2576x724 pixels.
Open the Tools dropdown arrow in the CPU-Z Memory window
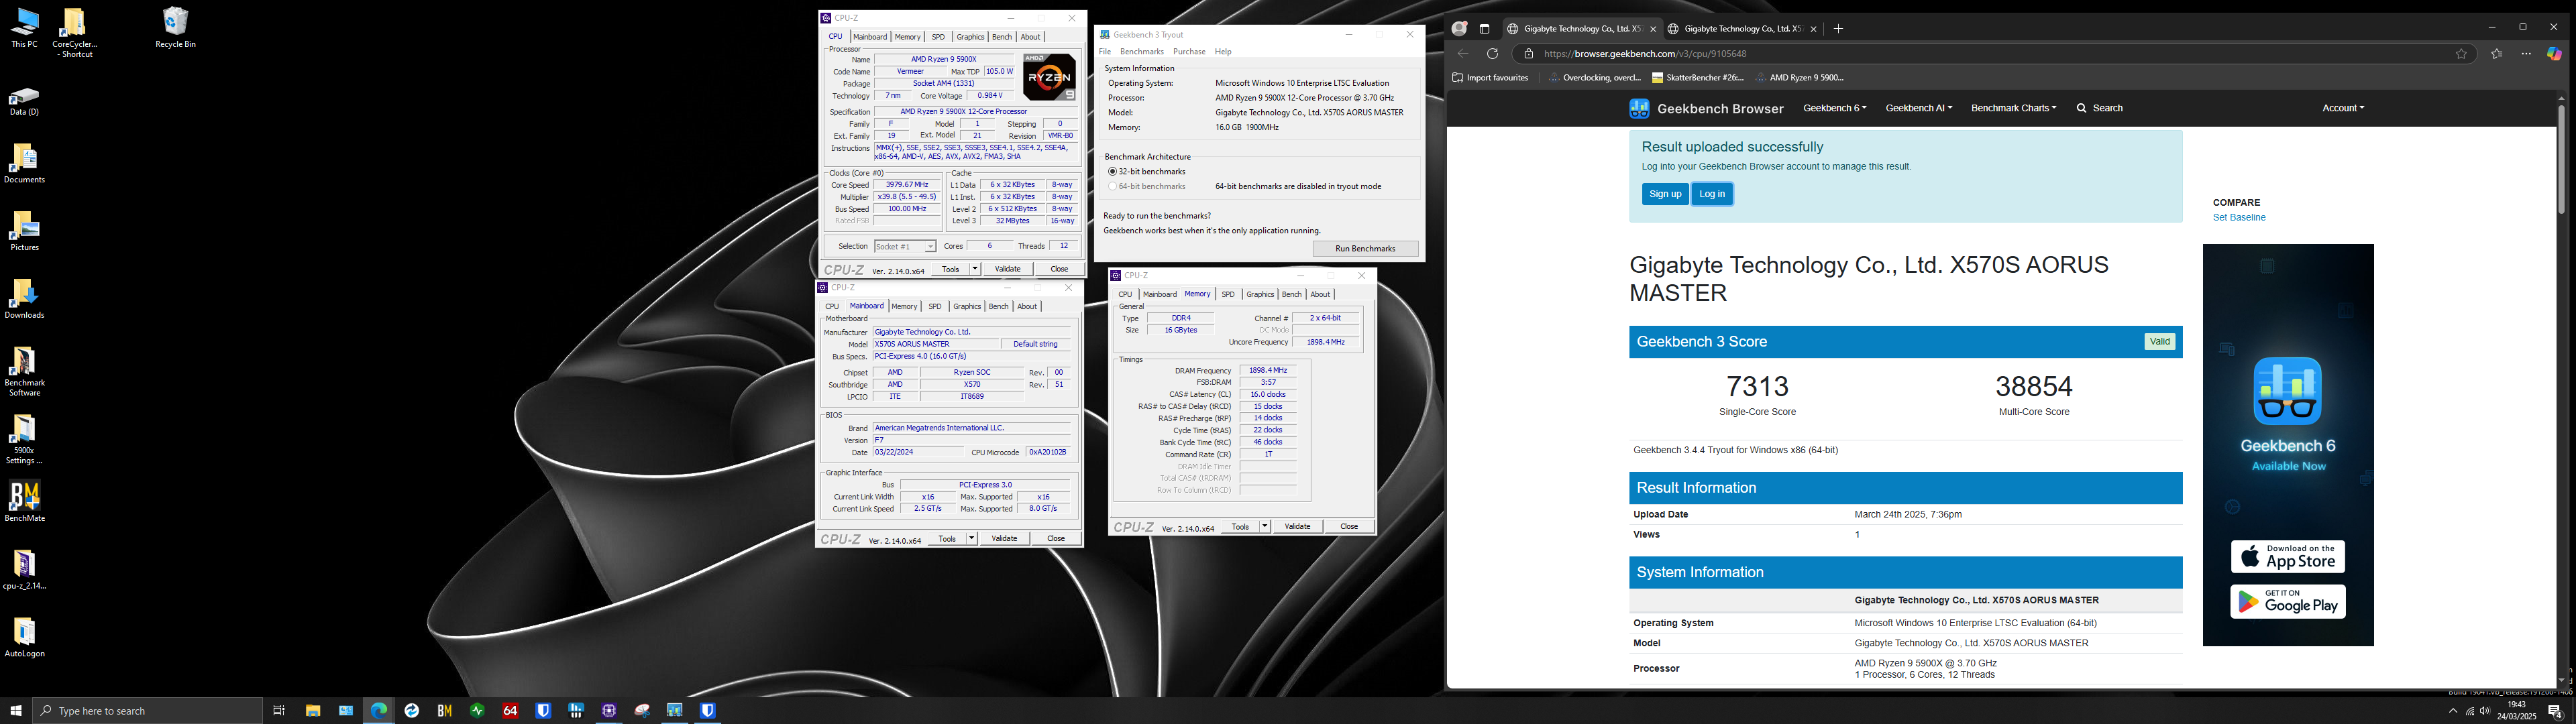(x=1264, y=527)
